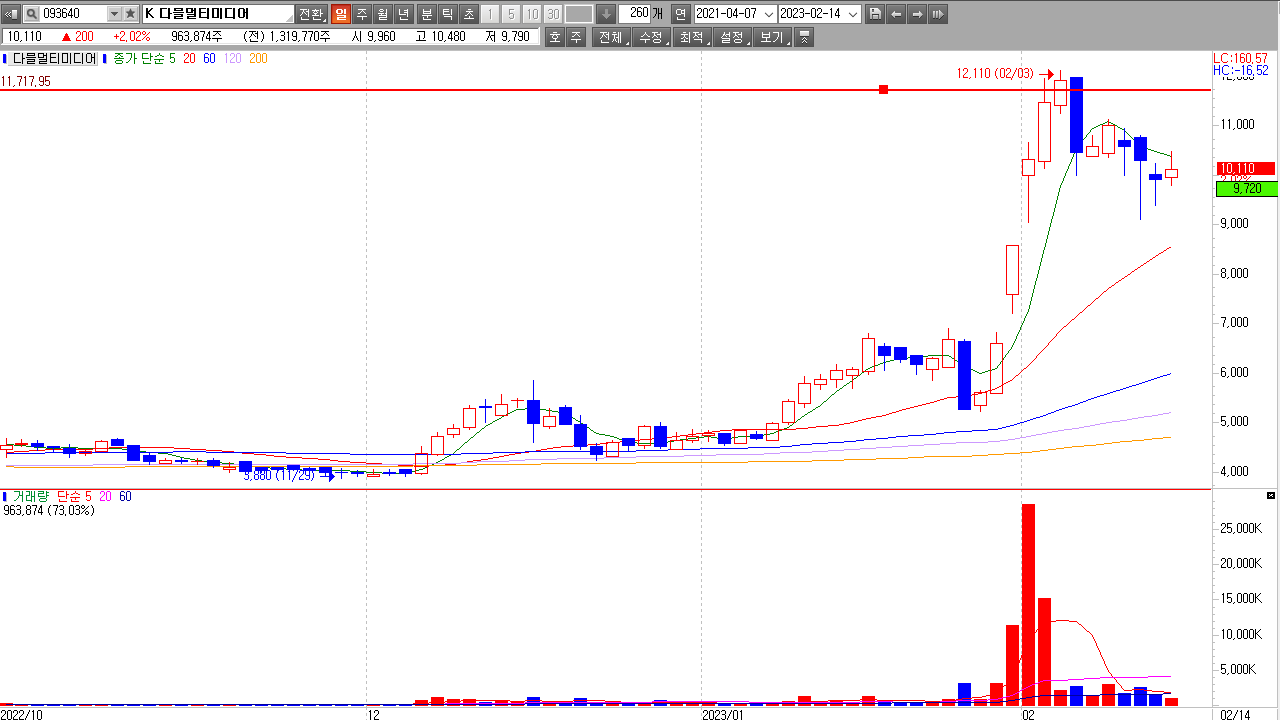
Task: Click the 호 quote button
Action: click(x=555, y=37)
